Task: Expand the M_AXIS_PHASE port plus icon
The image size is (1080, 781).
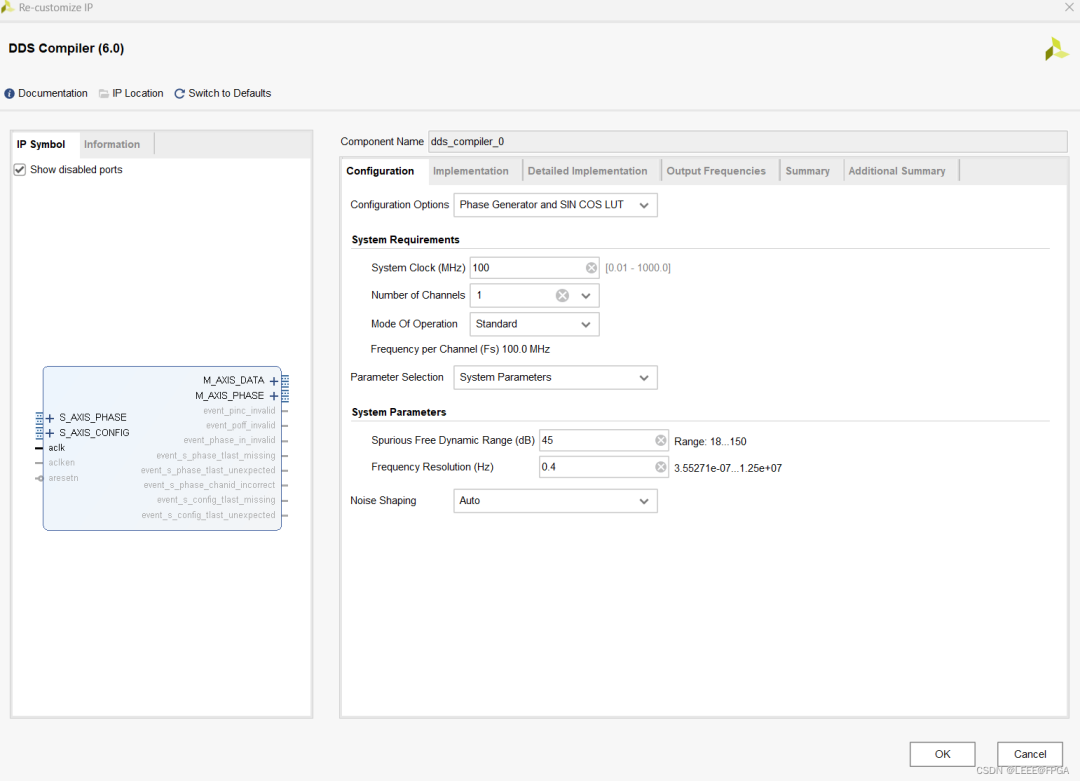Action: click(x=274, y=396)
